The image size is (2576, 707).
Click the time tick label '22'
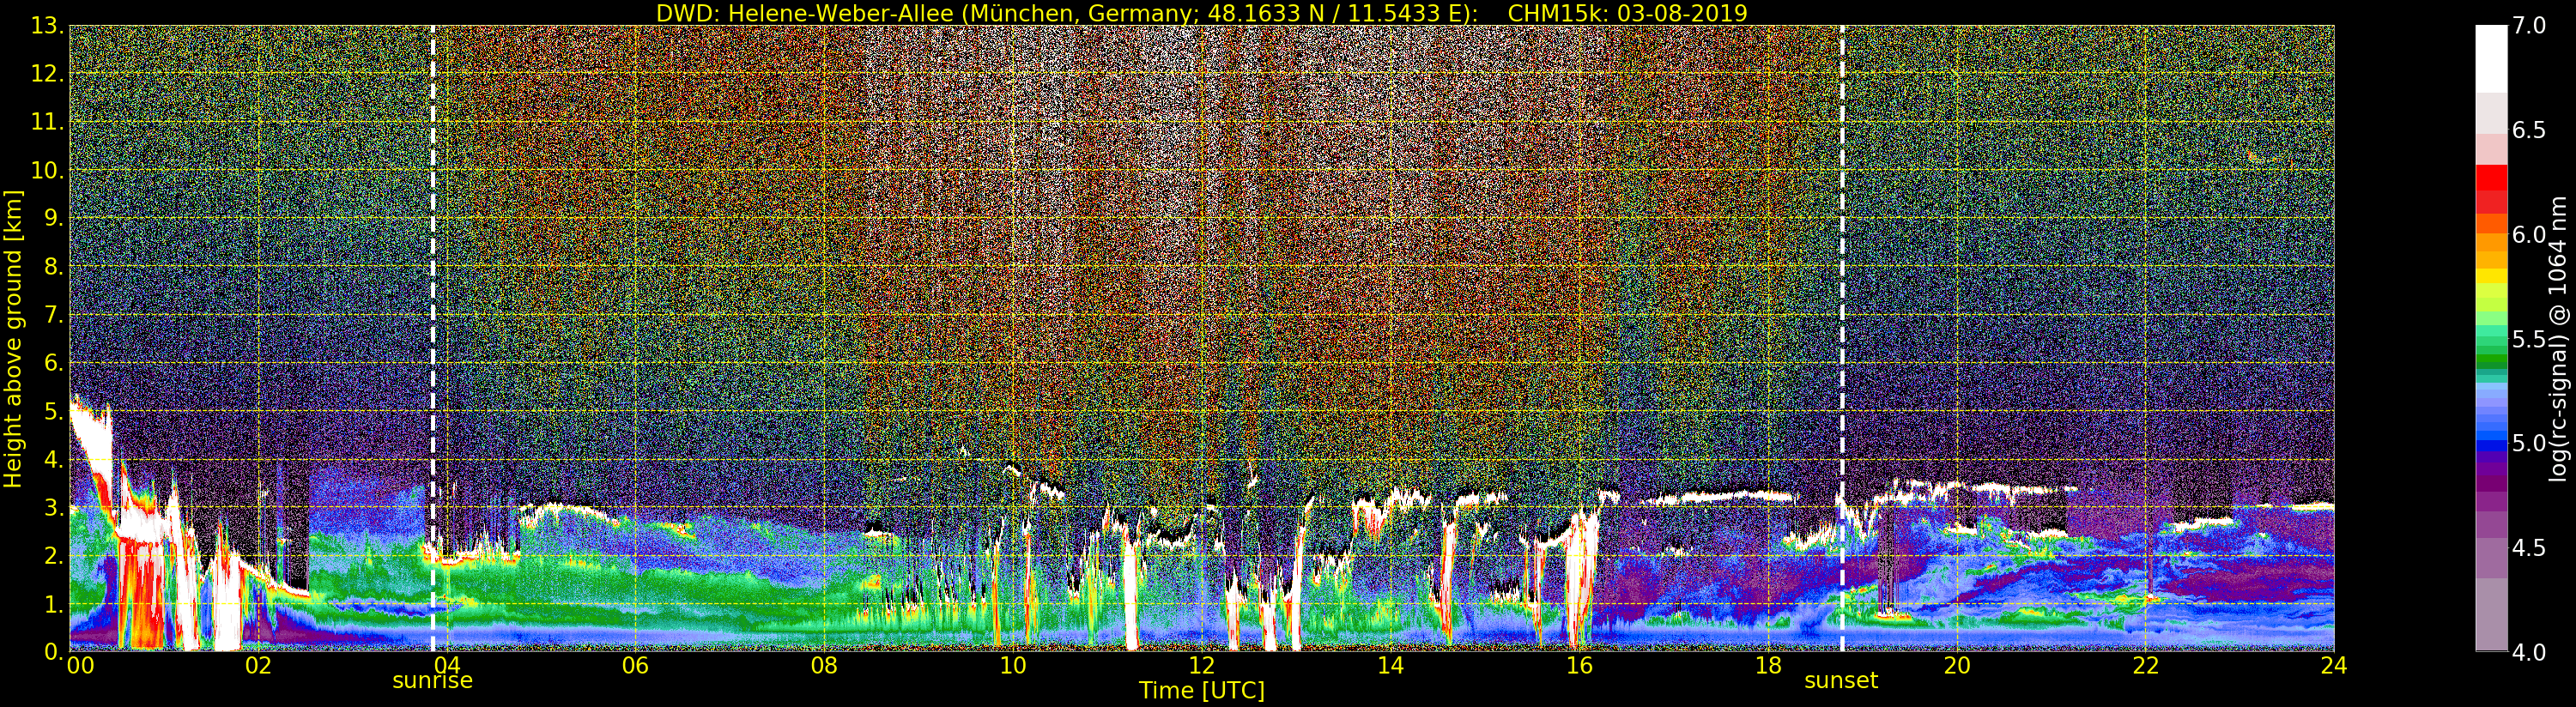tap(2146, 666)
